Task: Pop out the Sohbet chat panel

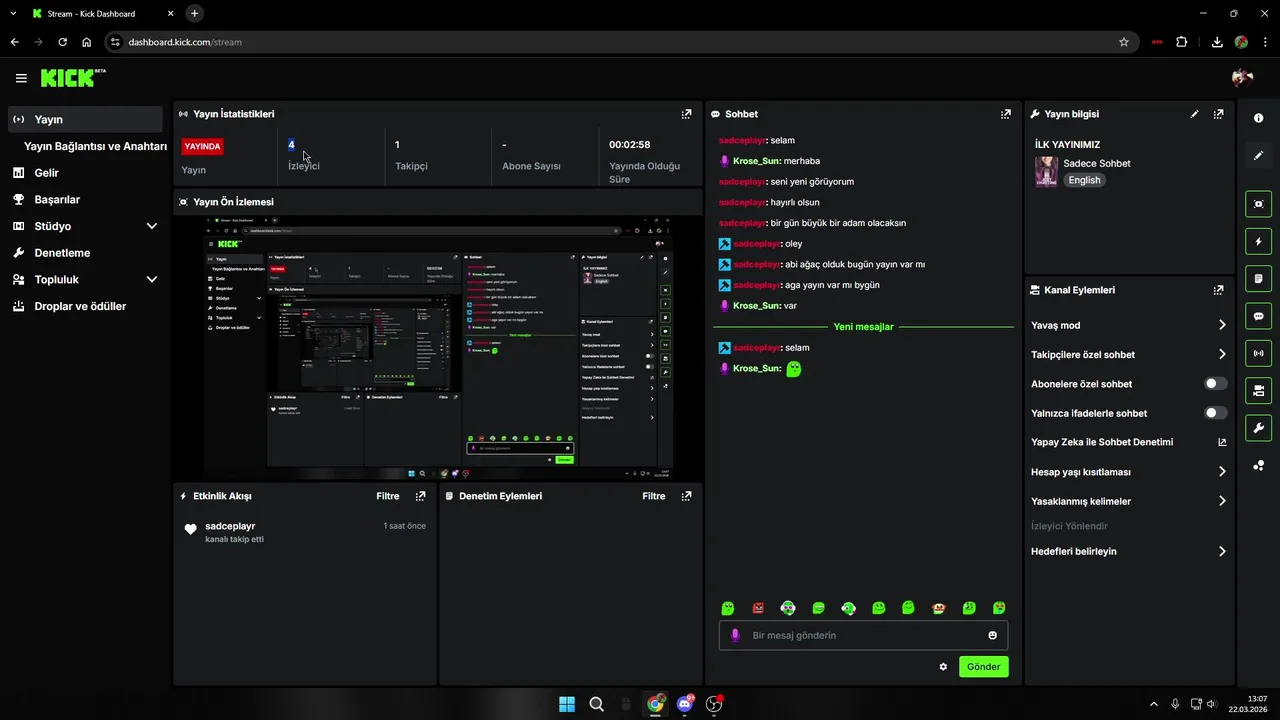Action: 1006,114
